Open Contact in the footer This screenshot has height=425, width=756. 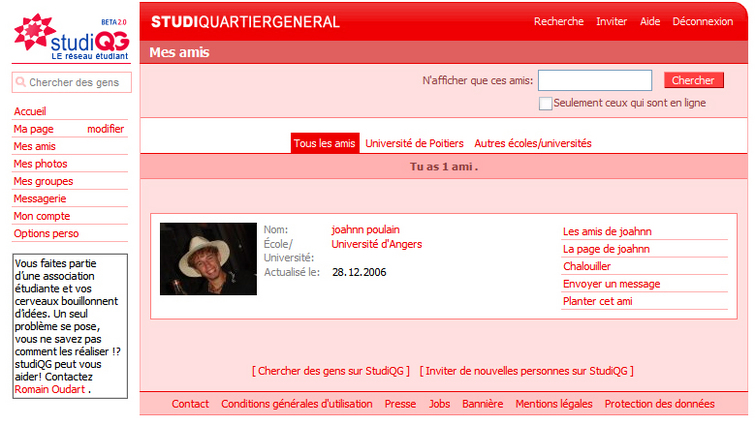coord(190,404)
